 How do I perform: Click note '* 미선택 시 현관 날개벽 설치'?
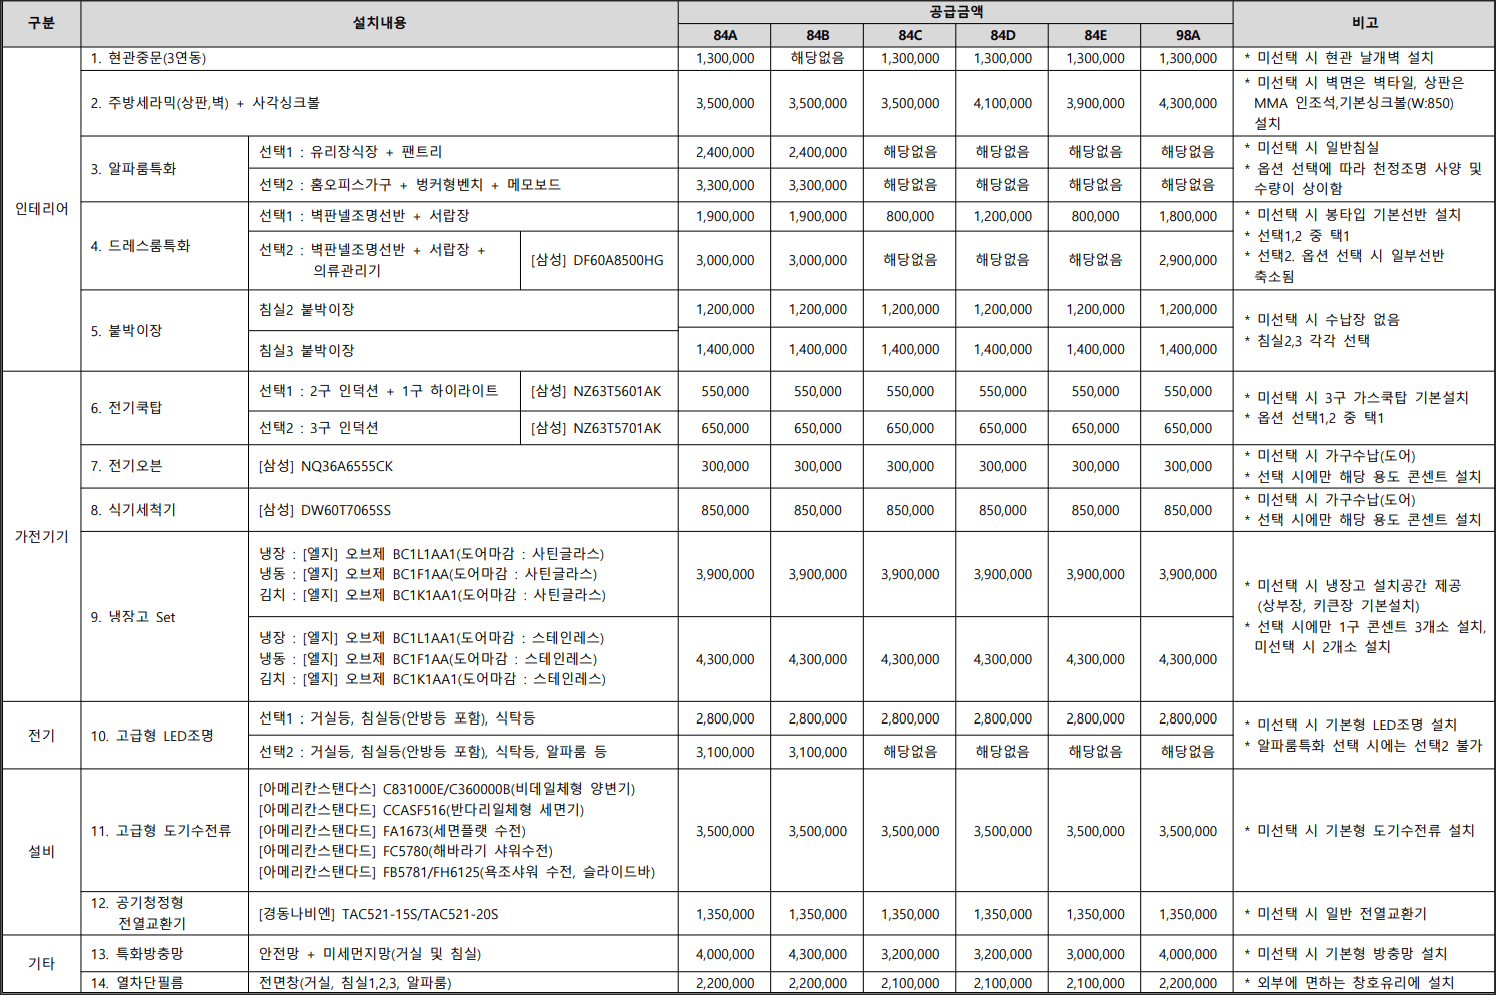pyautogui.click(x=1339, y=58)
